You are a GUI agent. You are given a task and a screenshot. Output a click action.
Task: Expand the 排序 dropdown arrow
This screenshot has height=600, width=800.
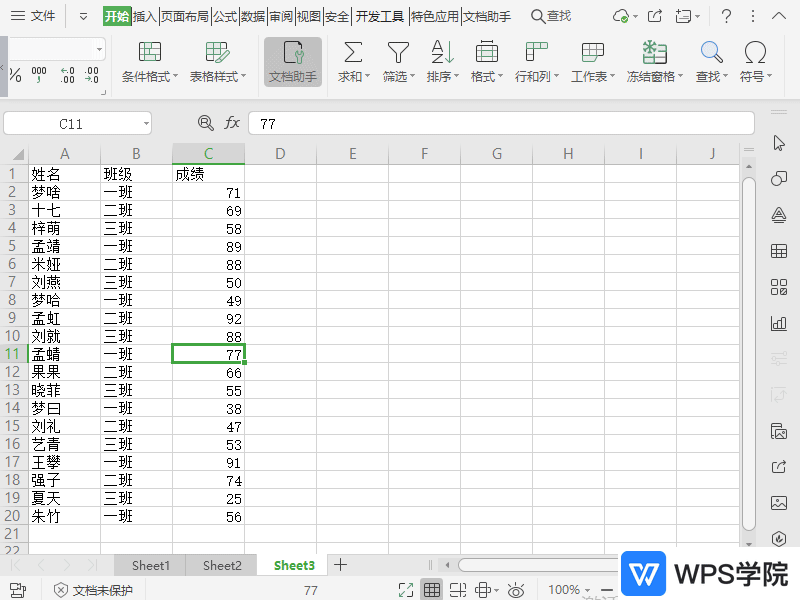click(x=457, y=77)
